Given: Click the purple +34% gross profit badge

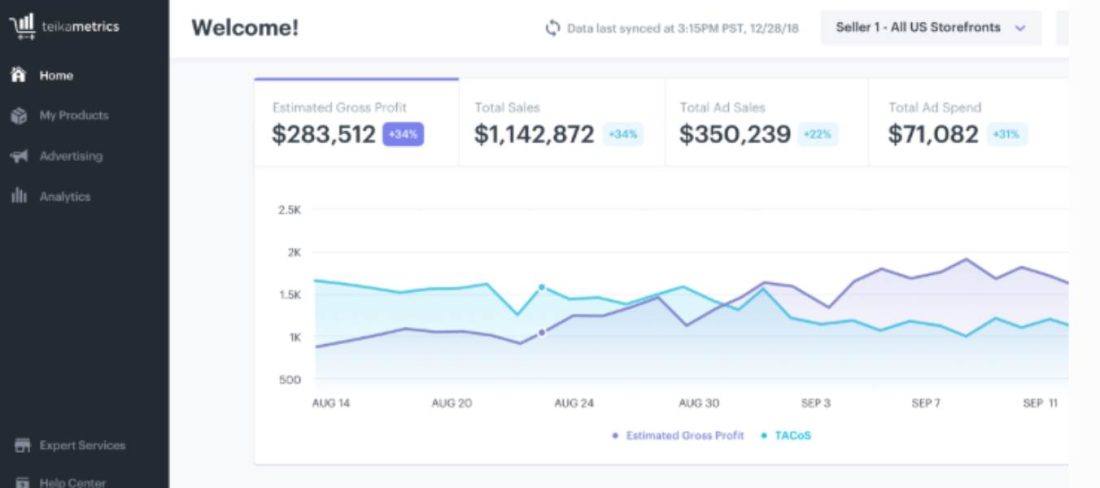Looking at the screenshot, I should (x=403, y=134).
